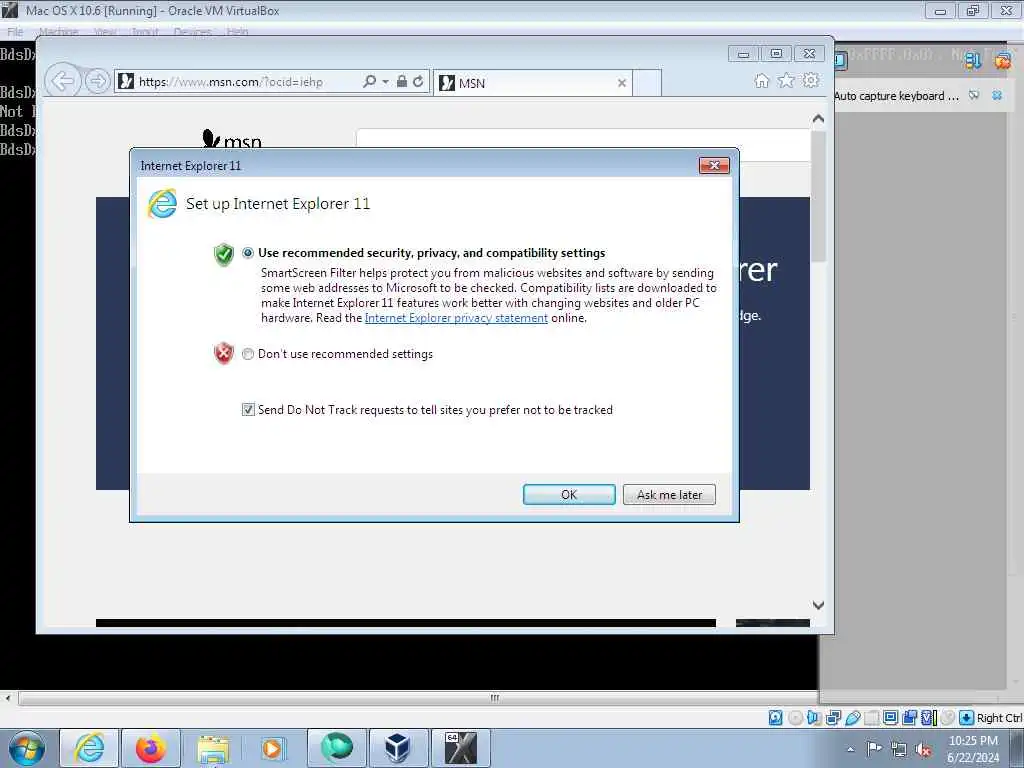This screenshot has height=768, width=1024.
Task: Toggle Send Do Not Track requests checkbox
Action: [248, 409]
